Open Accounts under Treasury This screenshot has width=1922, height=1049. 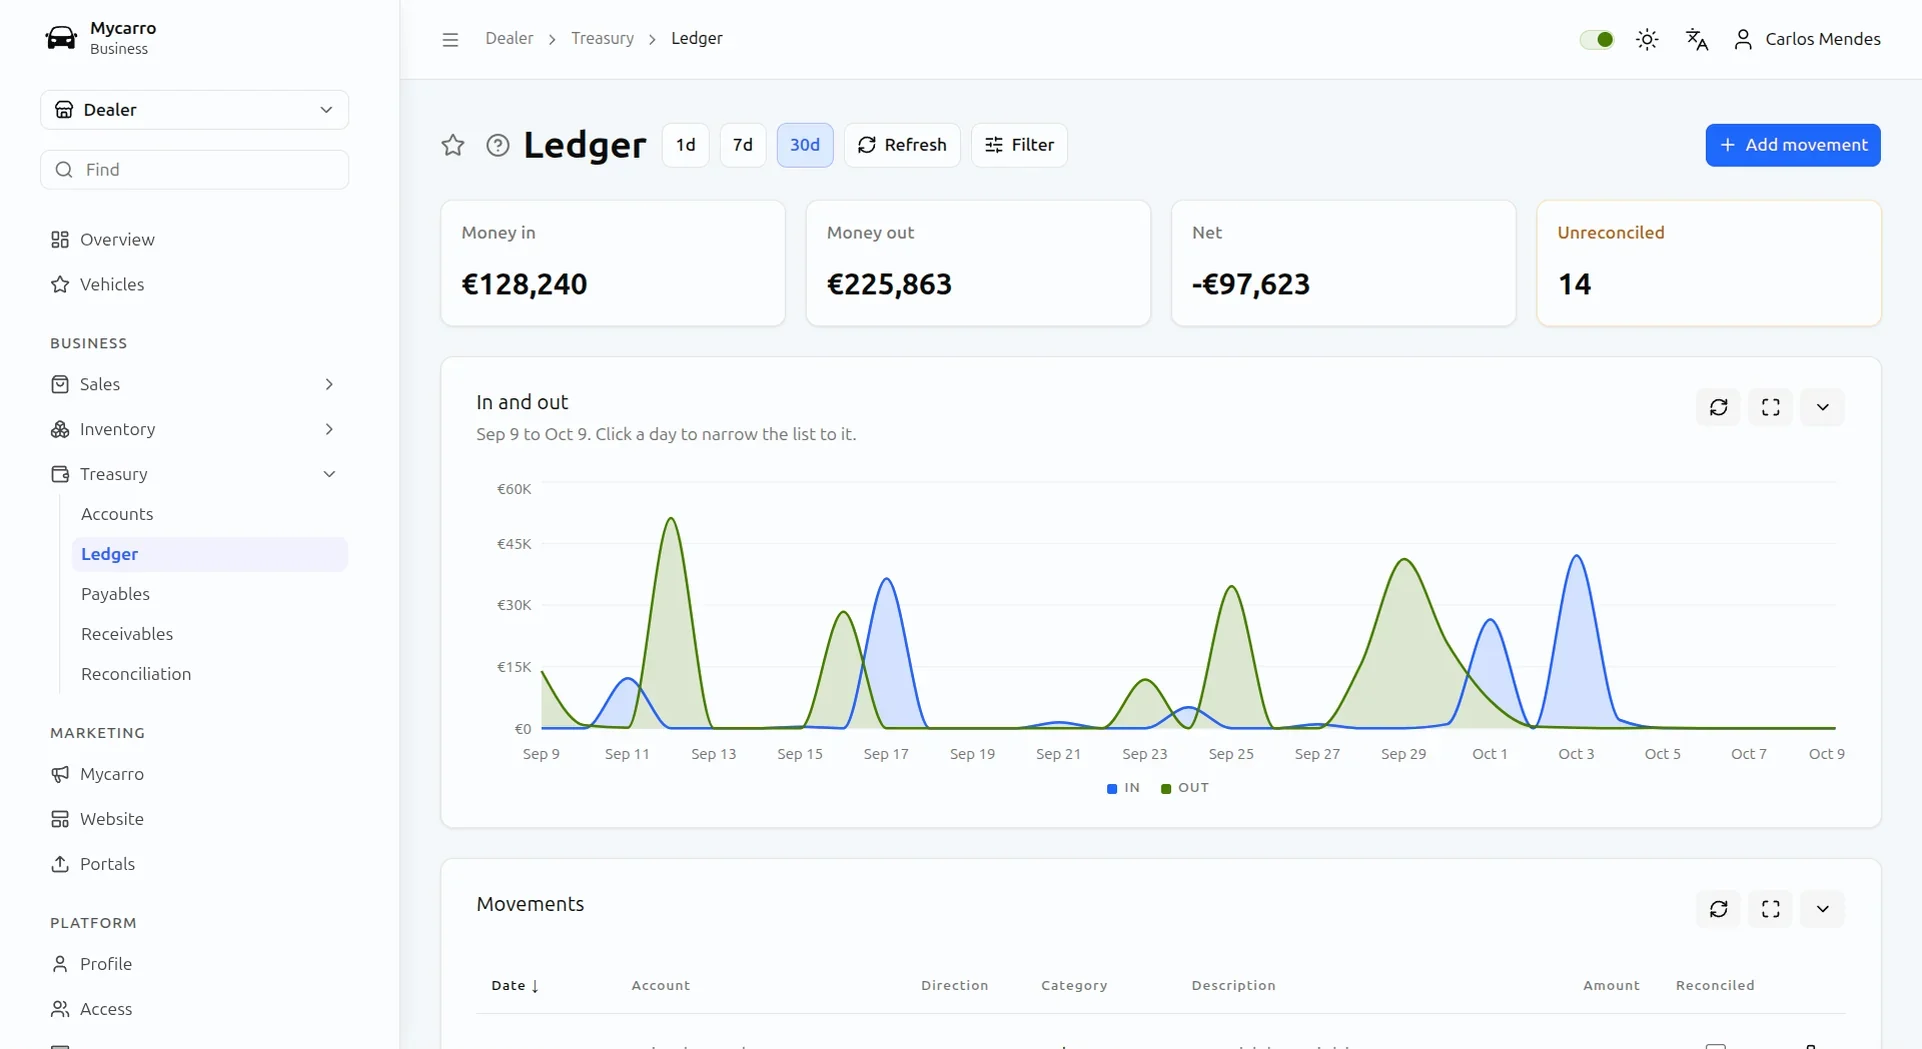tap(210, 514)
